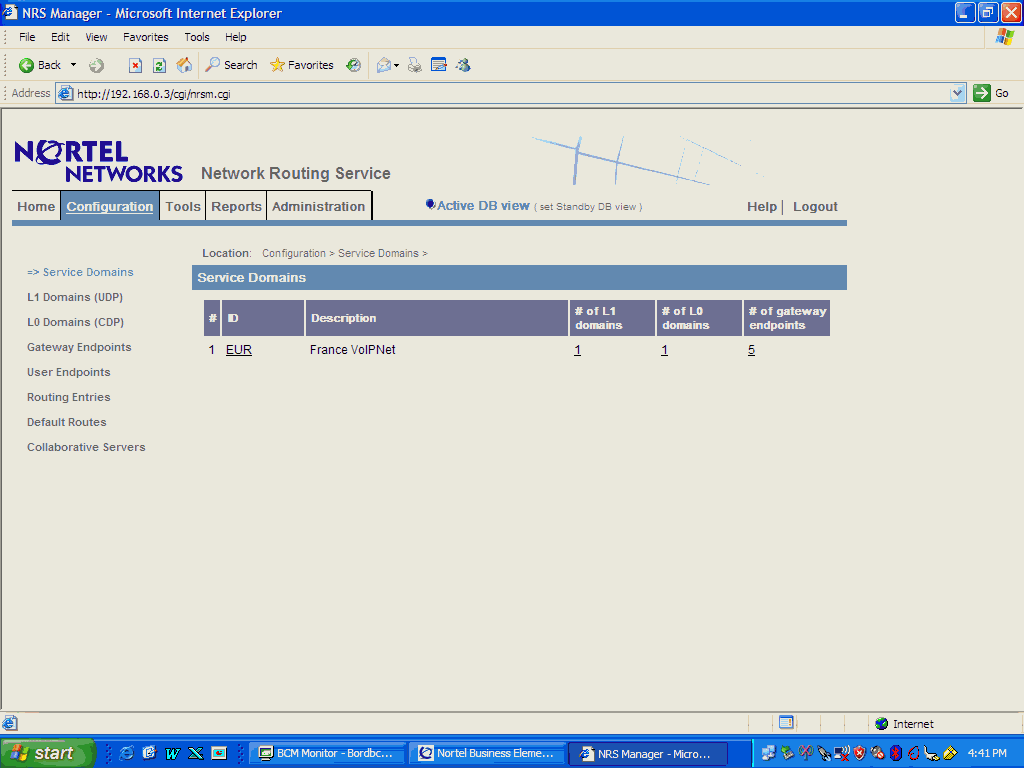Open the EUR service domain link
Viewport: 1024px width, 768px height.
(x=239, y=350)
